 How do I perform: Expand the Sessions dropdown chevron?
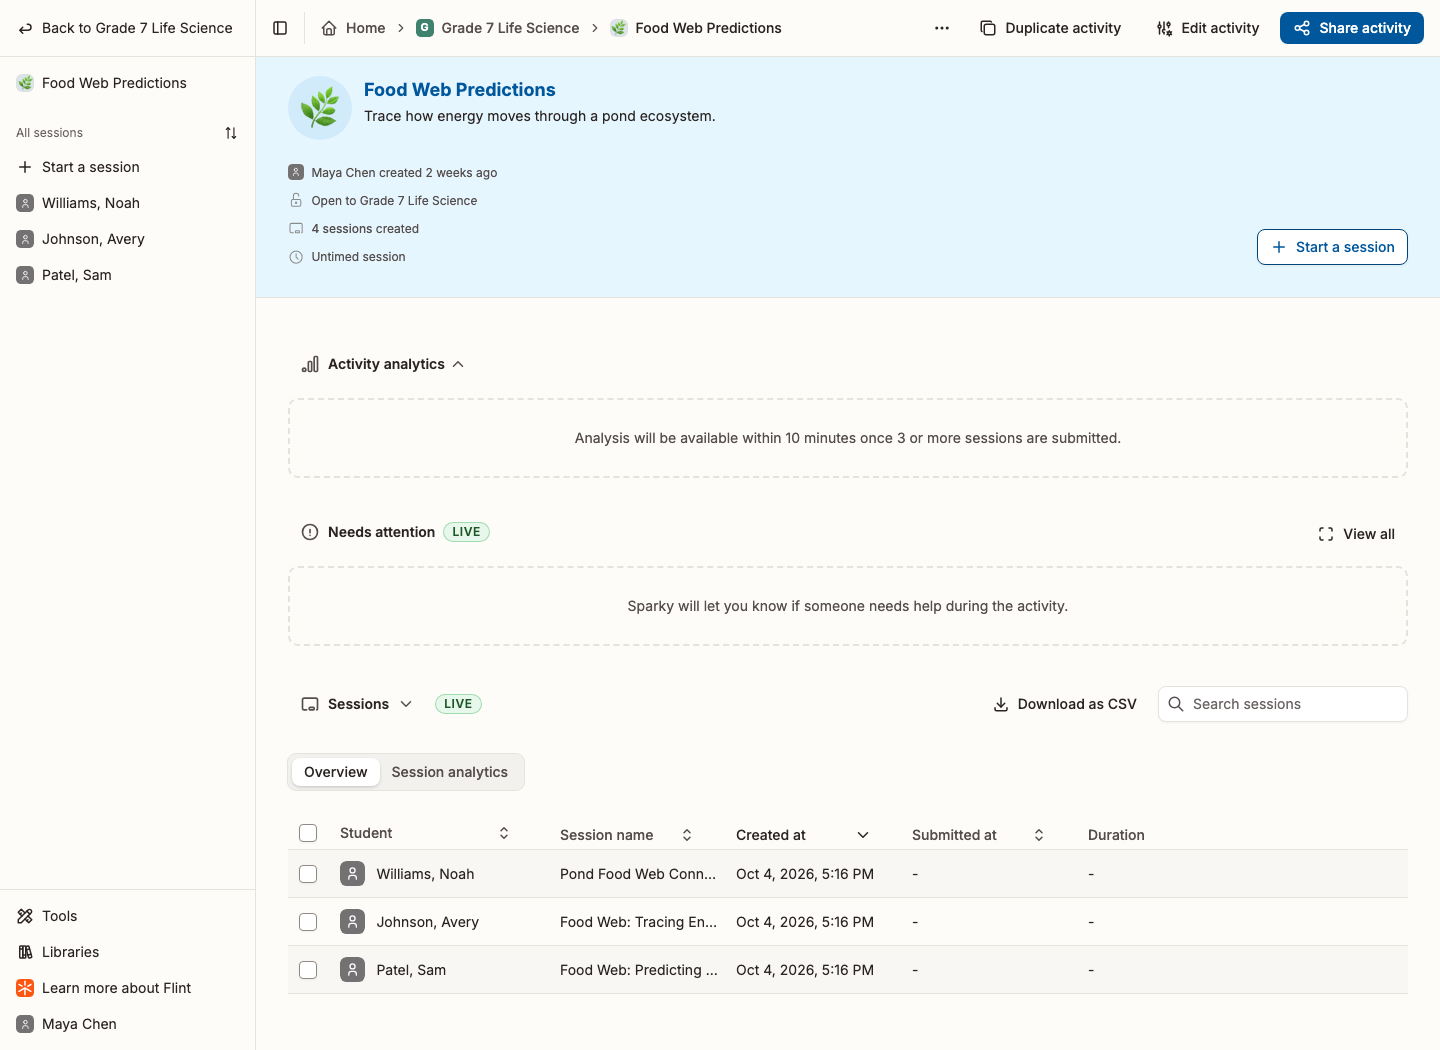[x=406, y=704]
